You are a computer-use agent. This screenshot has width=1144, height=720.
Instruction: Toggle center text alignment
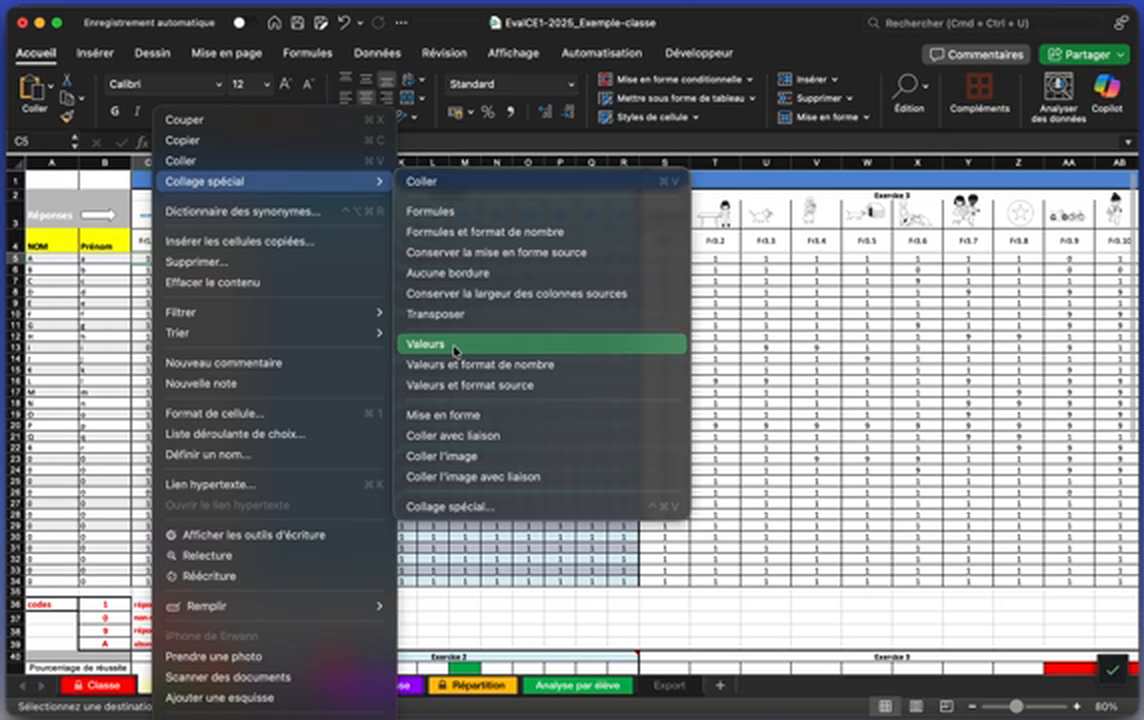[x=367, y=95]
